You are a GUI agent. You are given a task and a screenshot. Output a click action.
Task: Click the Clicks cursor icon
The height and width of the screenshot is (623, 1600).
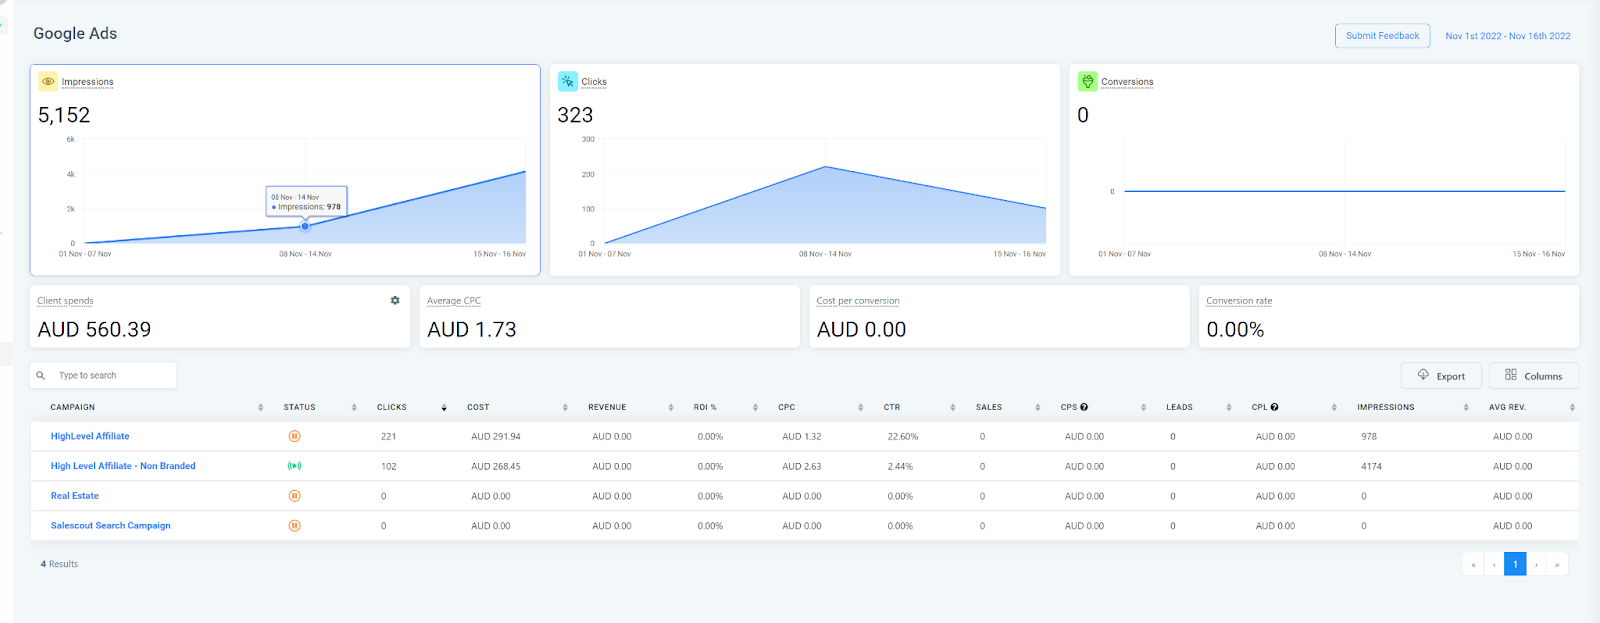568,82
